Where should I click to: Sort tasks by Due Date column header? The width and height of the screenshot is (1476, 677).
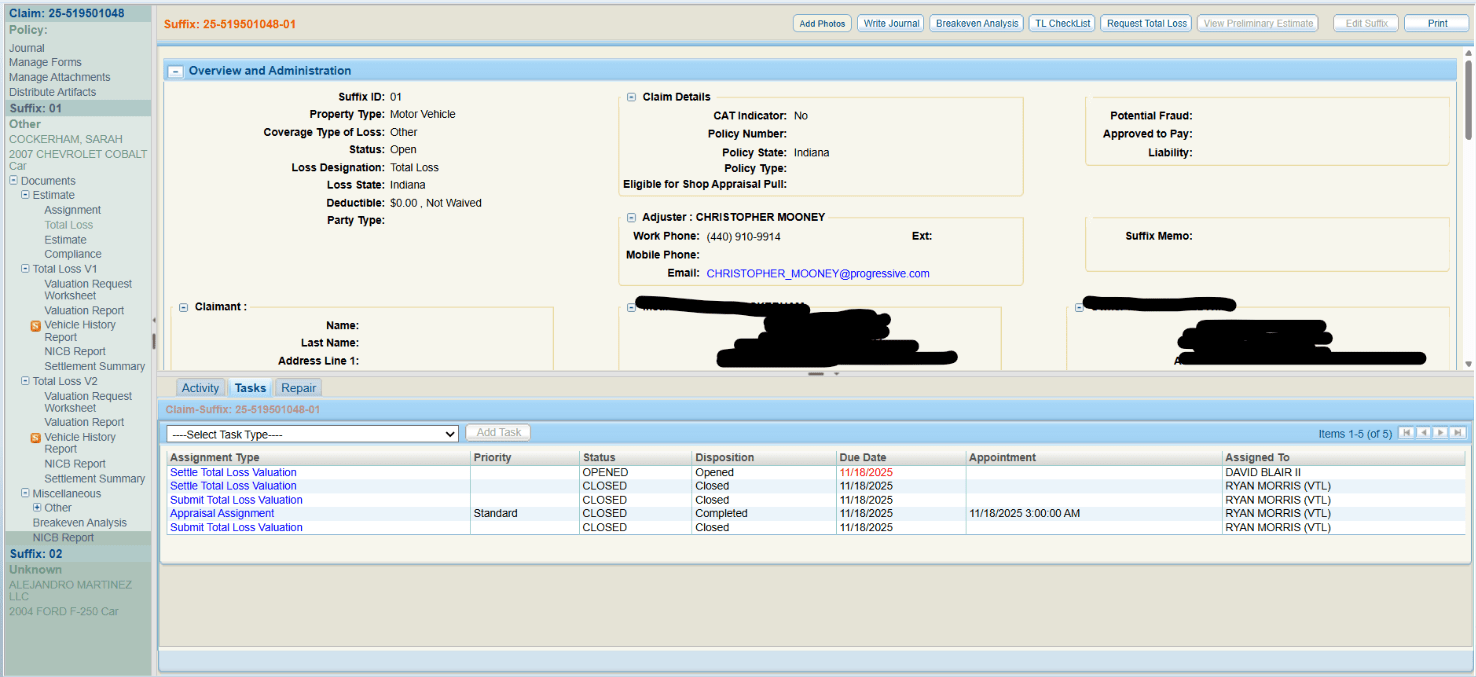point(862,458)
